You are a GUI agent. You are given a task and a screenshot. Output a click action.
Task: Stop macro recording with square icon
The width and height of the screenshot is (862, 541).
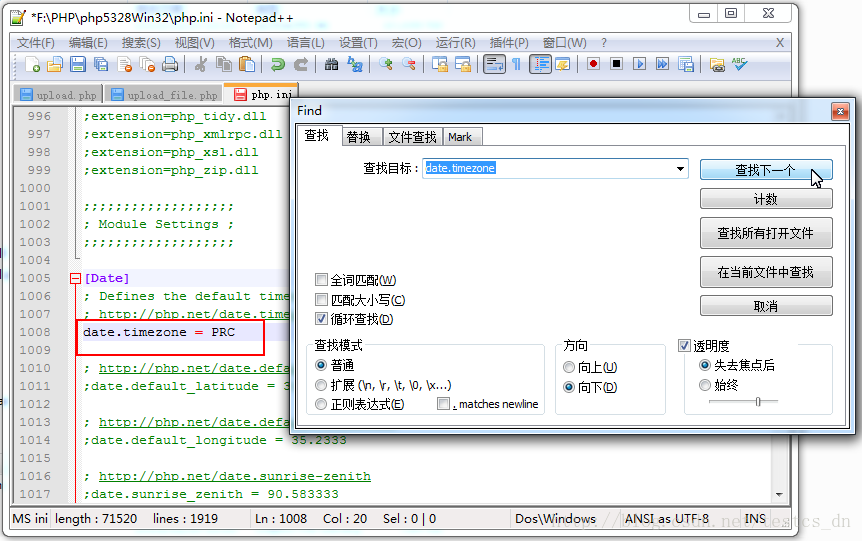click(x=616, y=64)
